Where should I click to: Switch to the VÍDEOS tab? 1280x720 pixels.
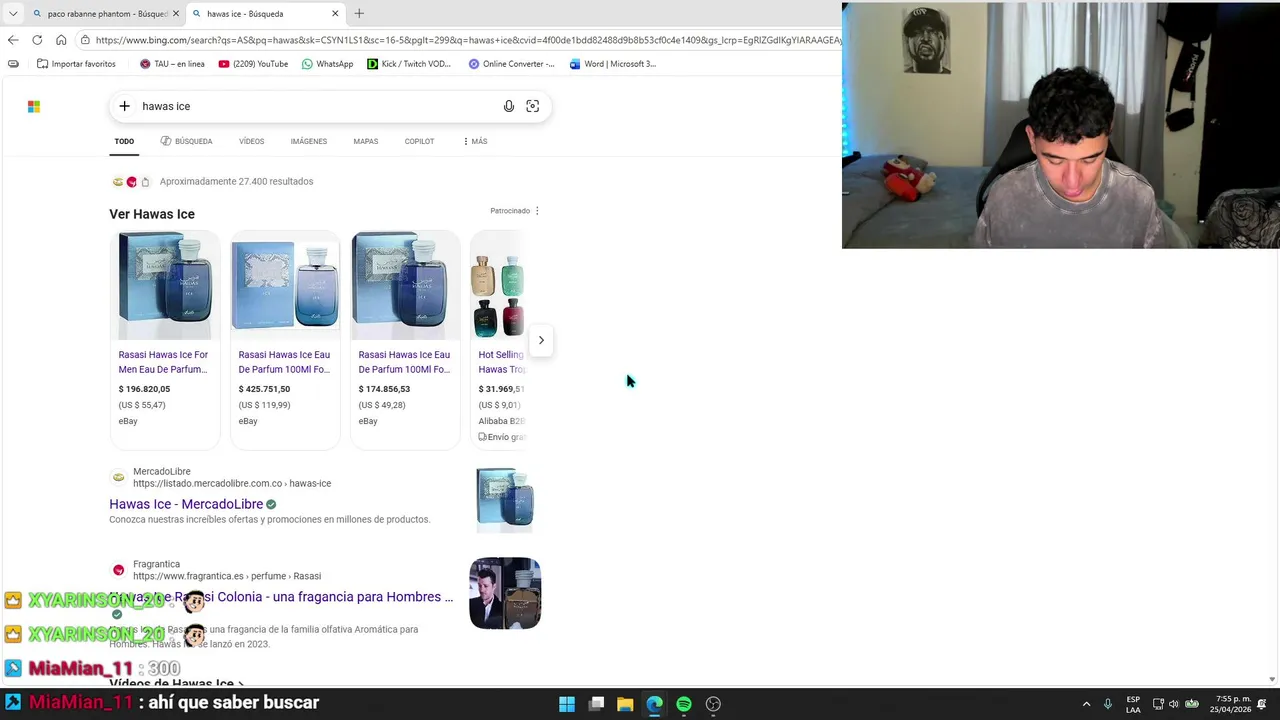pyautogui.click(x=251, y=142)
